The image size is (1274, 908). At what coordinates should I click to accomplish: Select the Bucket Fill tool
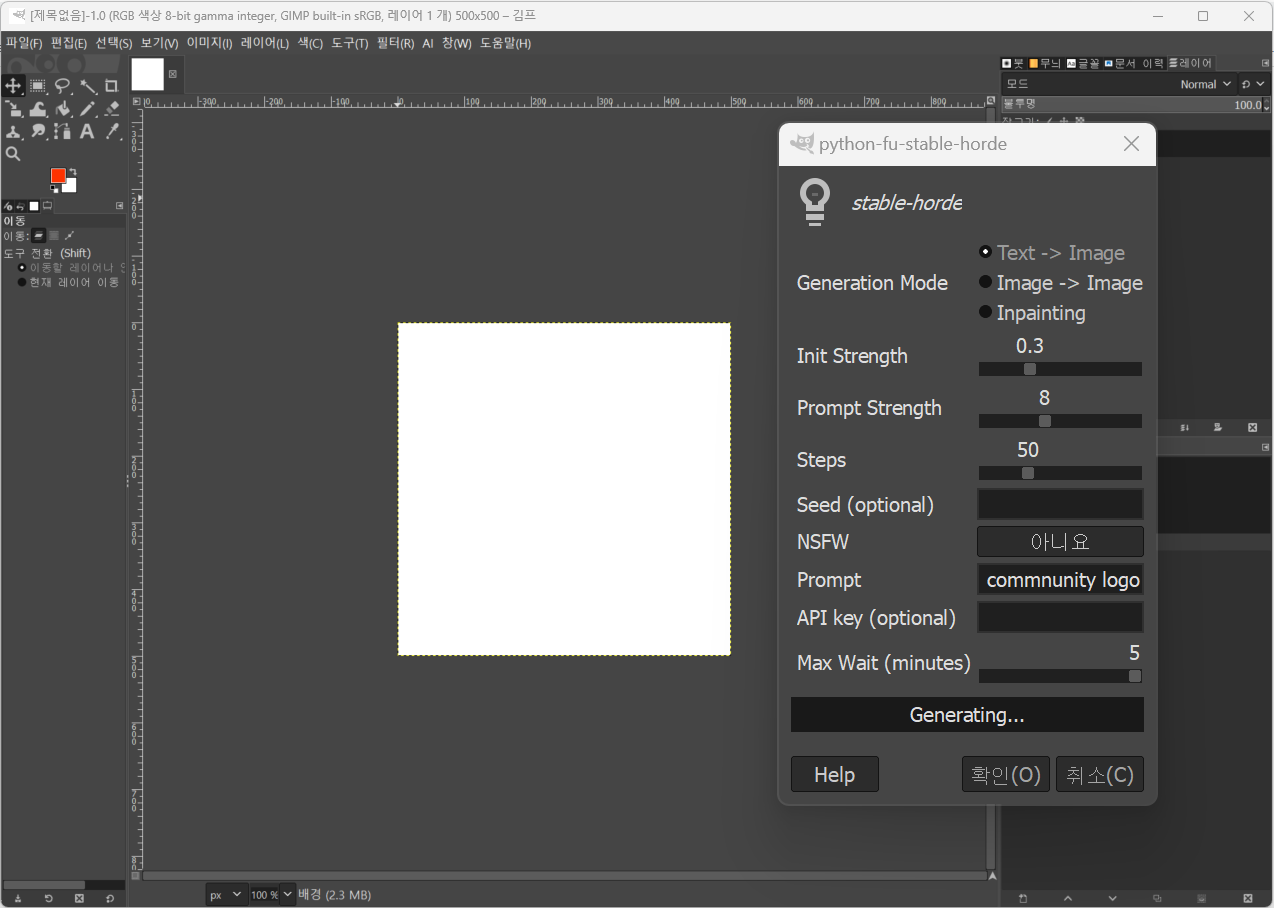[63, 109]
